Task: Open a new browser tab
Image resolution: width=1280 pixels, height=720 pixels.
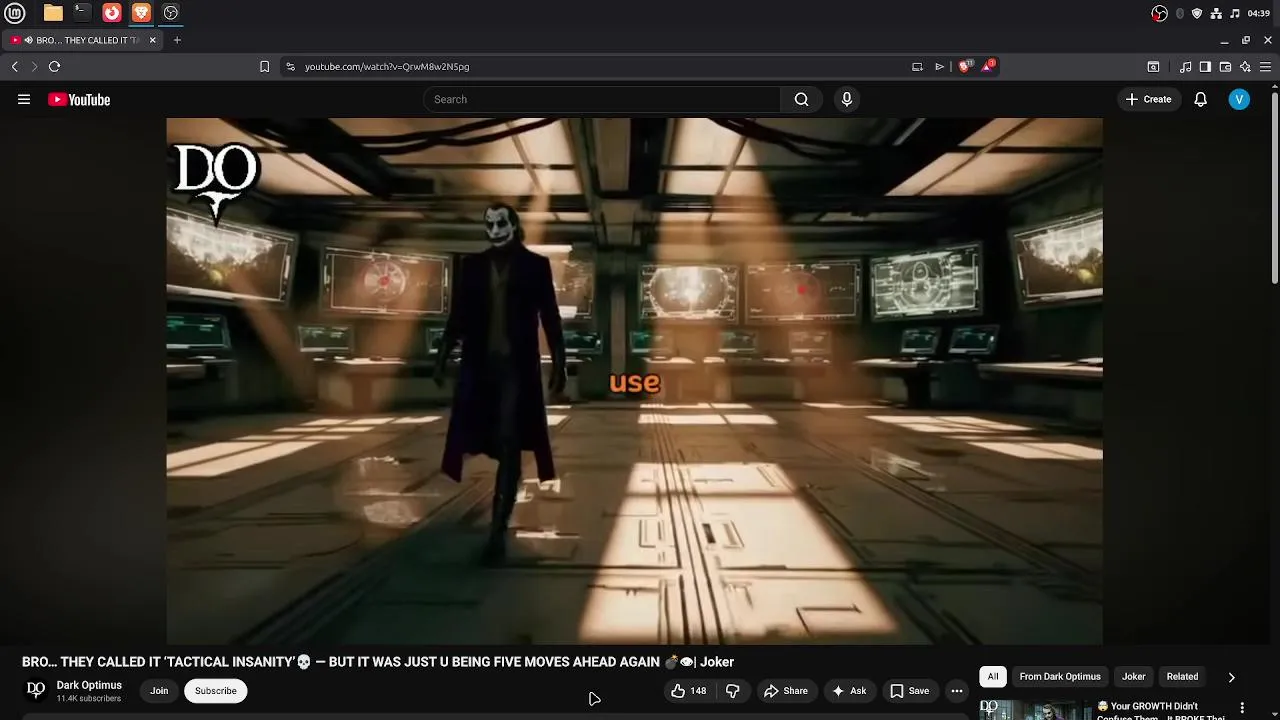Action: point(177,40)
